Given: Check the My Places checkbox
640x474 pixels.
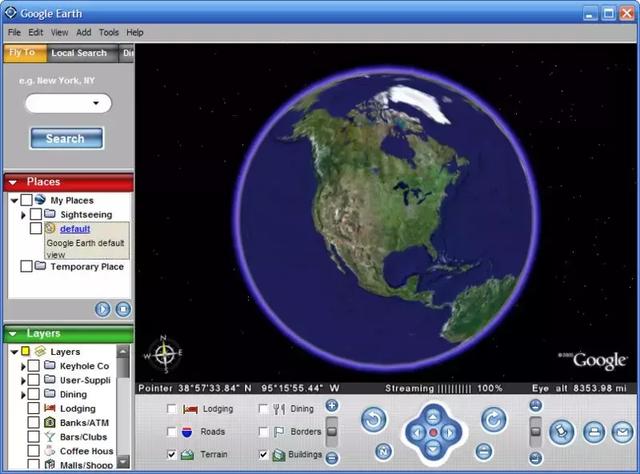Looking at the screenshot, I should tap(27, 200).
